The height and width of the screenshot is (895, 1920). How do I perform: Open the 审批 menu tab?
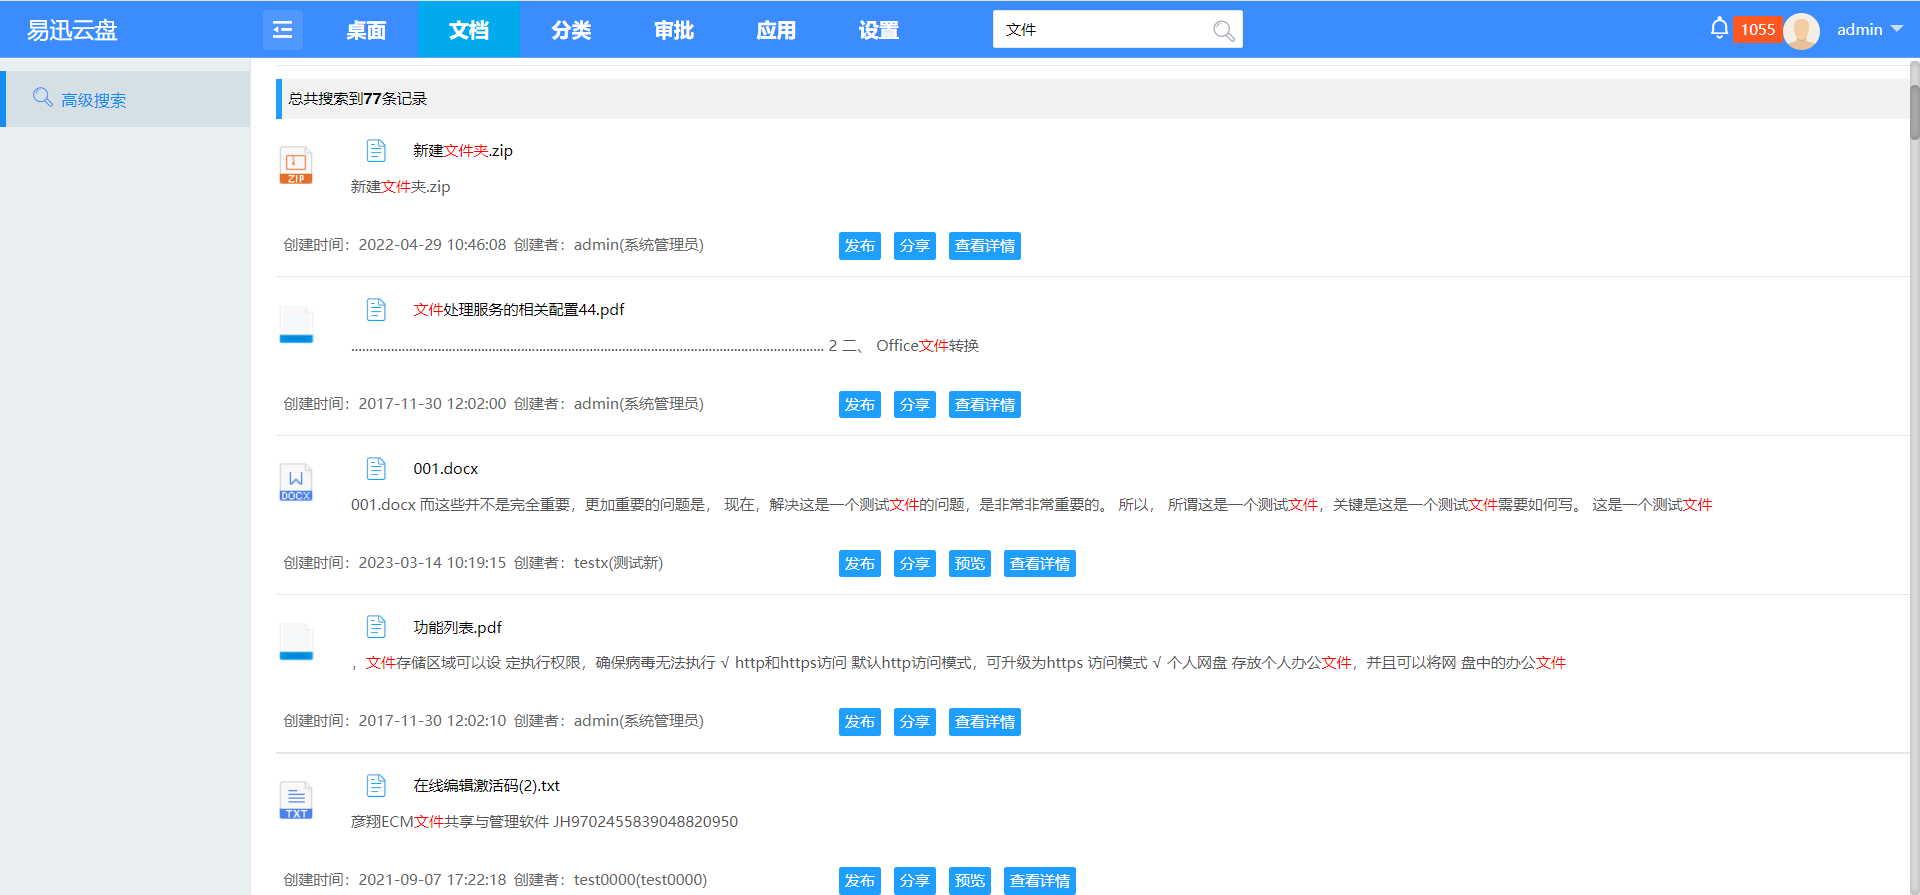(x=674, y=30)
